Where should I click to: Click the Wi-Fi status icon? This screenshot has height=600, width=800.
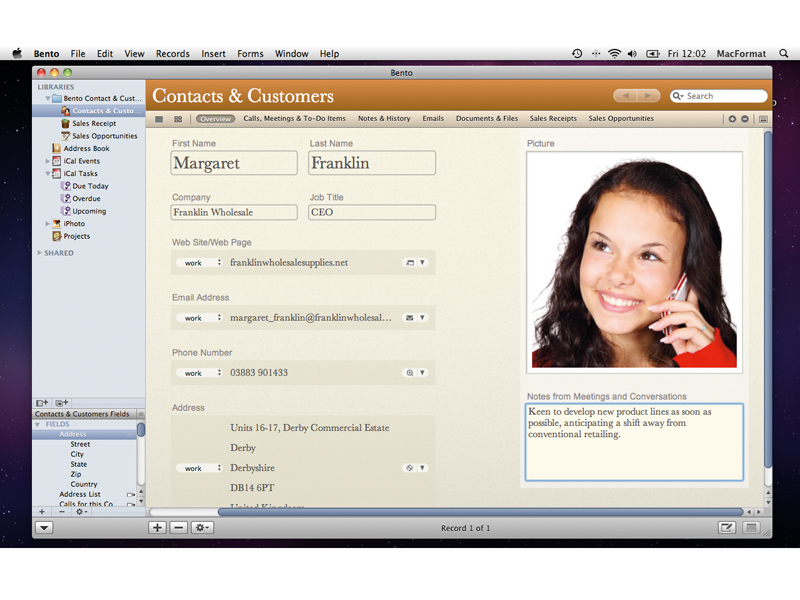pyautogui.click(x=615, y=54)
